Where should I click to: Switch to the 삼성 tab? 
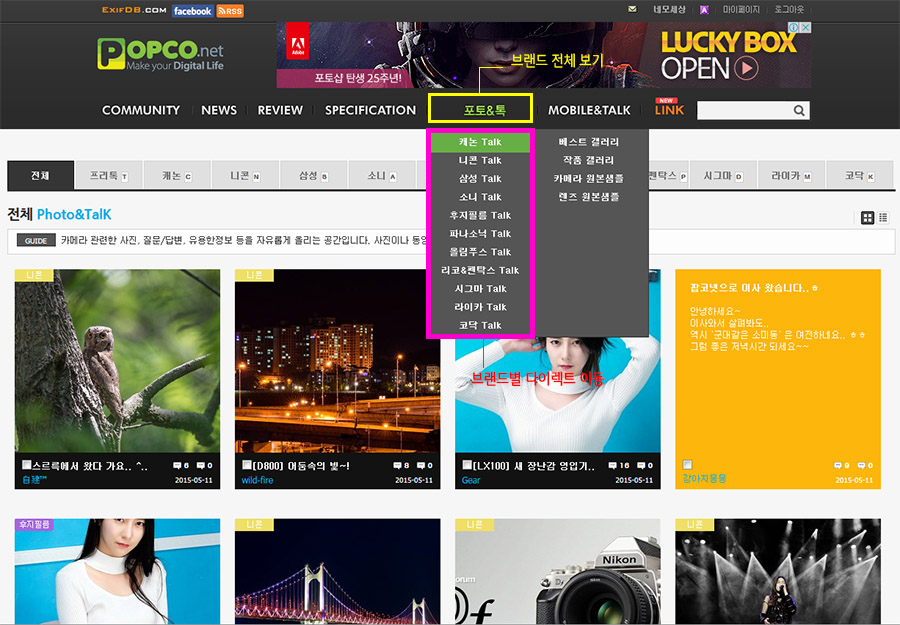314,176
